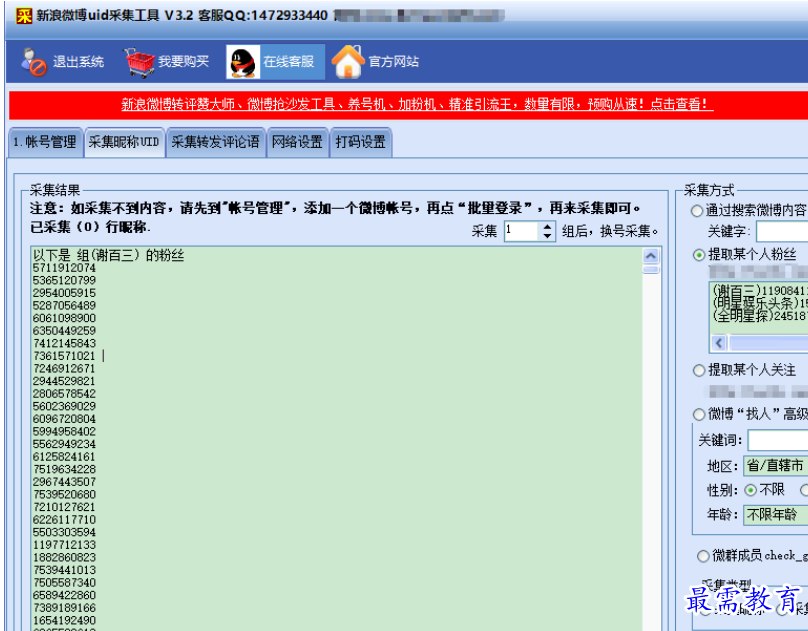Click UID 7412145843 in results
The image size is (808, 631).
pos(64,344)
